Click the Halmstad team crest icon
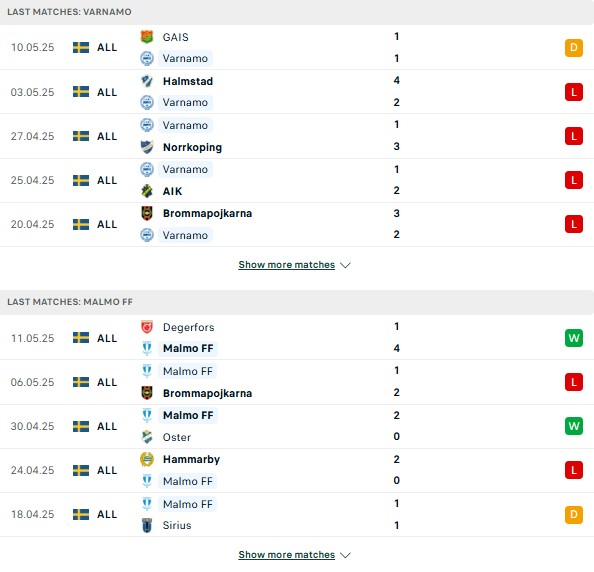Screen dimensions: 594x572 pyautogui.click(x=147, y=81)
